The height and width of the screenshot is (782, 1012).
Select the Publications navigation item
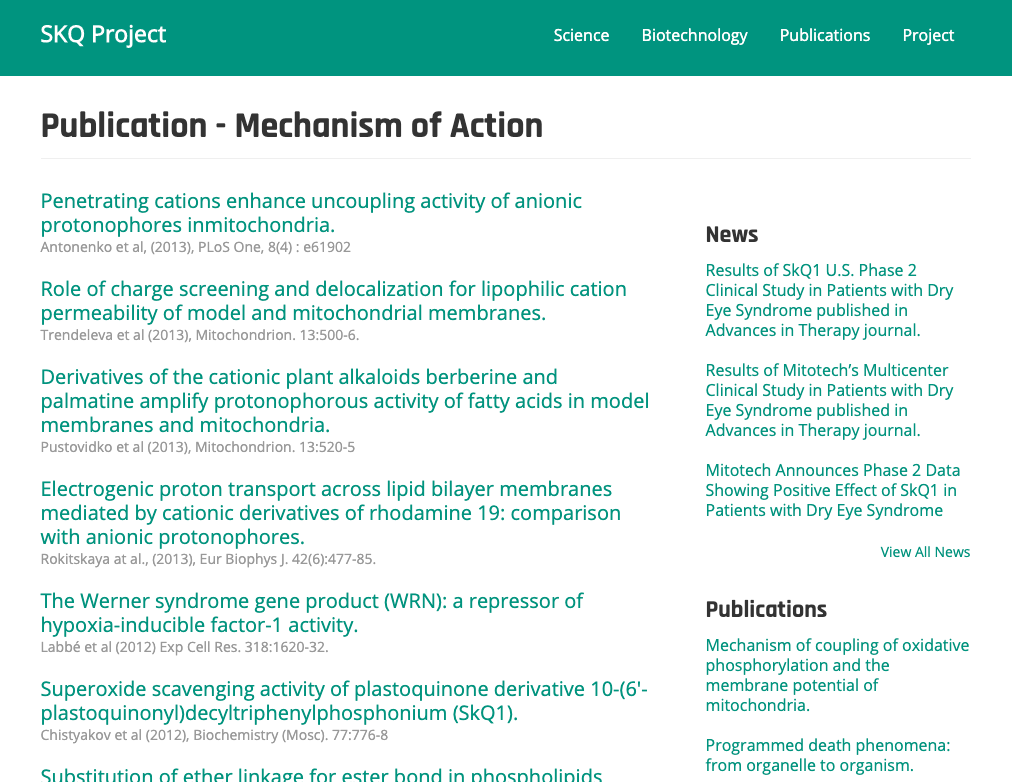825,35
